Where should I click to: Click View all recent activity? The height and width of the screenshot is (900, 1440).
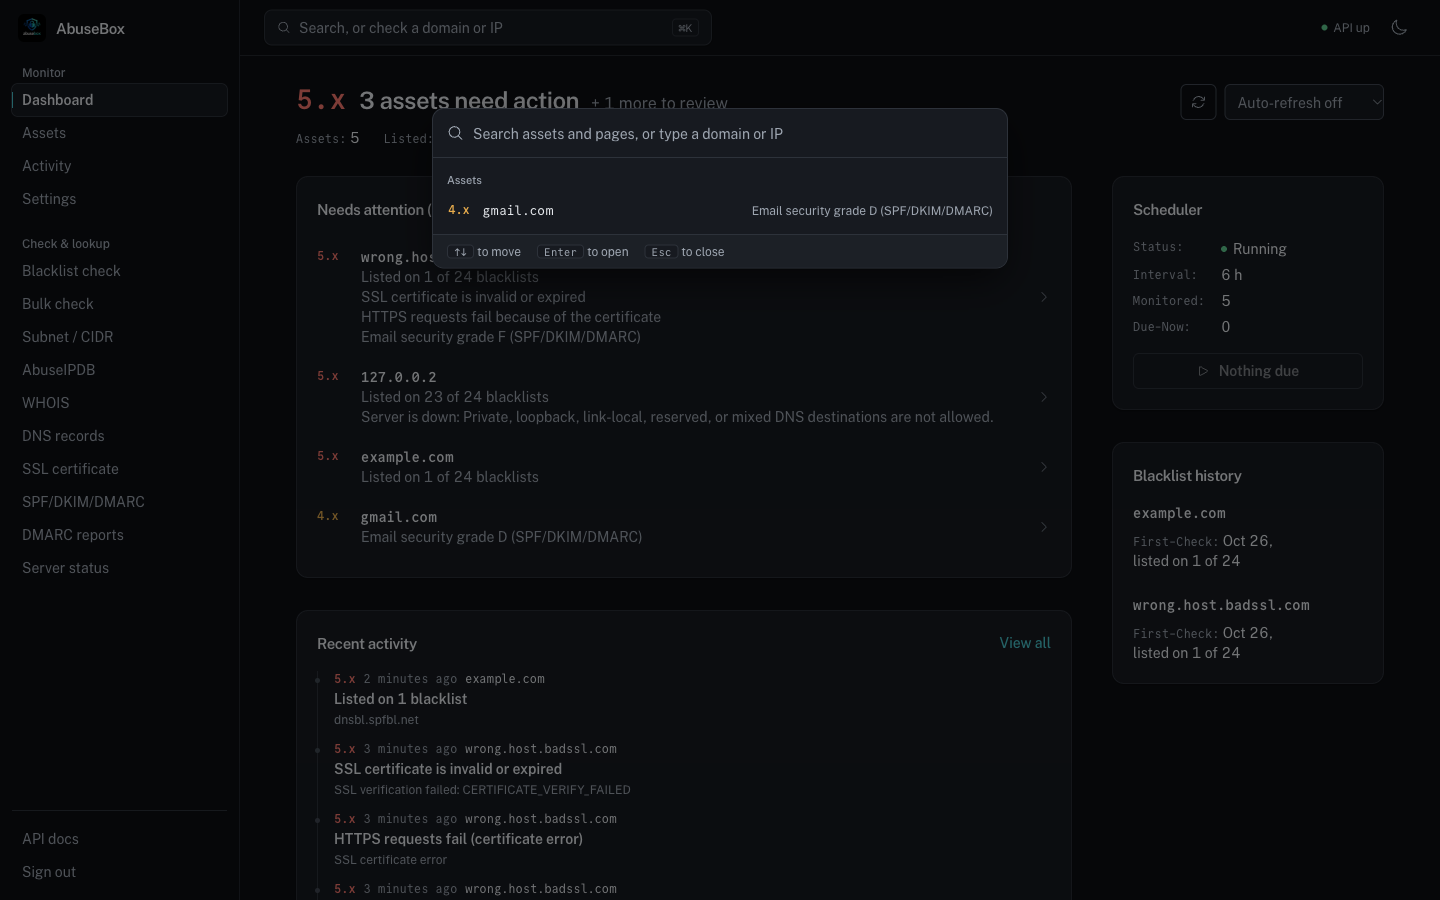(x=1025, y=643)
